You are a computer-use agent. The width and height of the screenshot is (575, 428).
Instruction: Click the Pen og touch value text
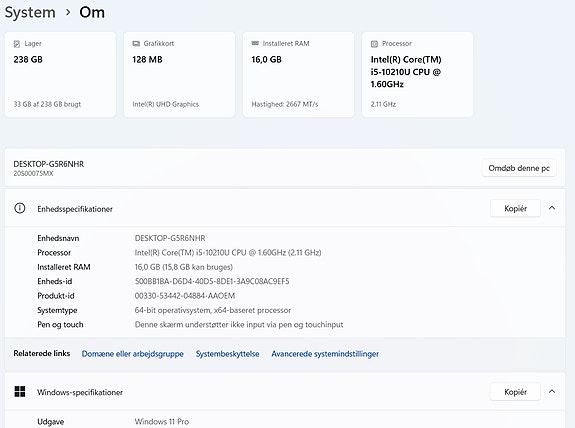(239, 325)
